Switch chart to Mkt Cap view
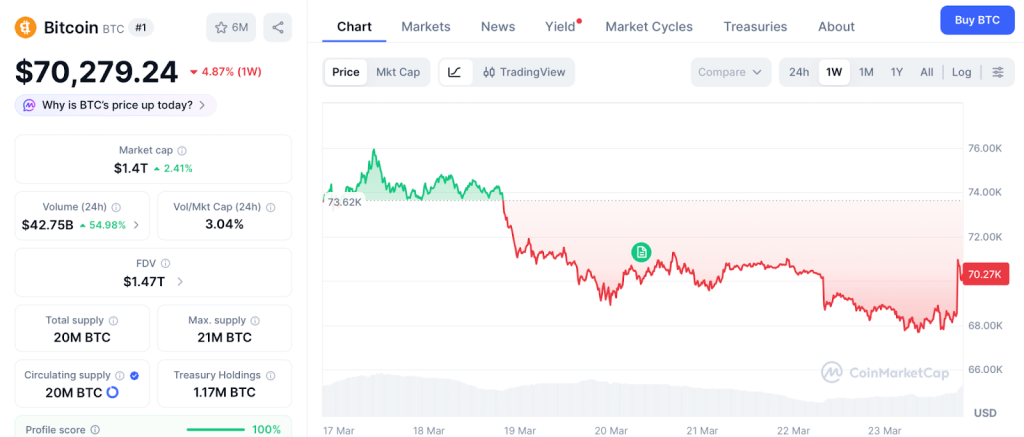The height and width of the screenshot is (437, 1024). [398, 72]
